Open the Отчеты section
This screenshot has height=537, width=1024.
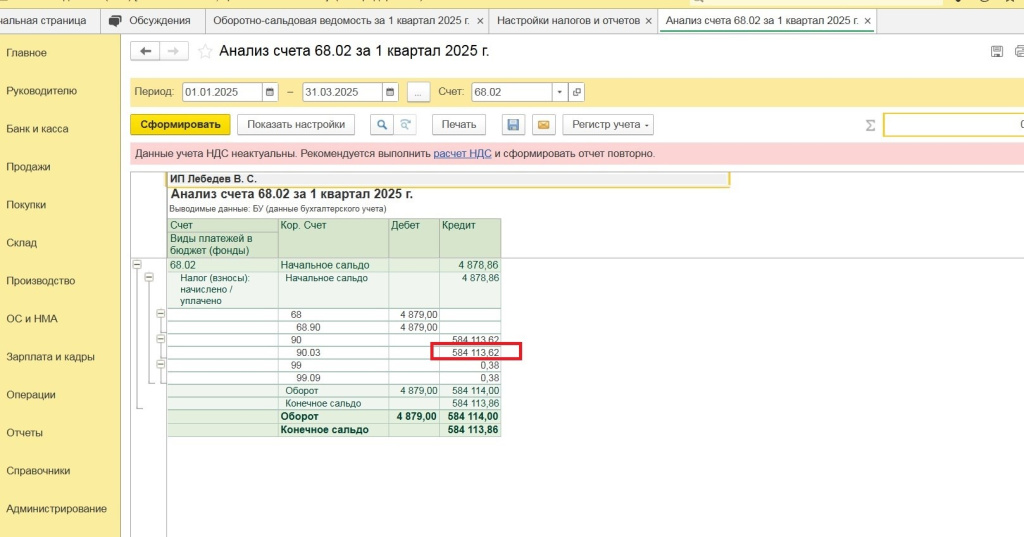pyautogui.click(x=24, y=432)
